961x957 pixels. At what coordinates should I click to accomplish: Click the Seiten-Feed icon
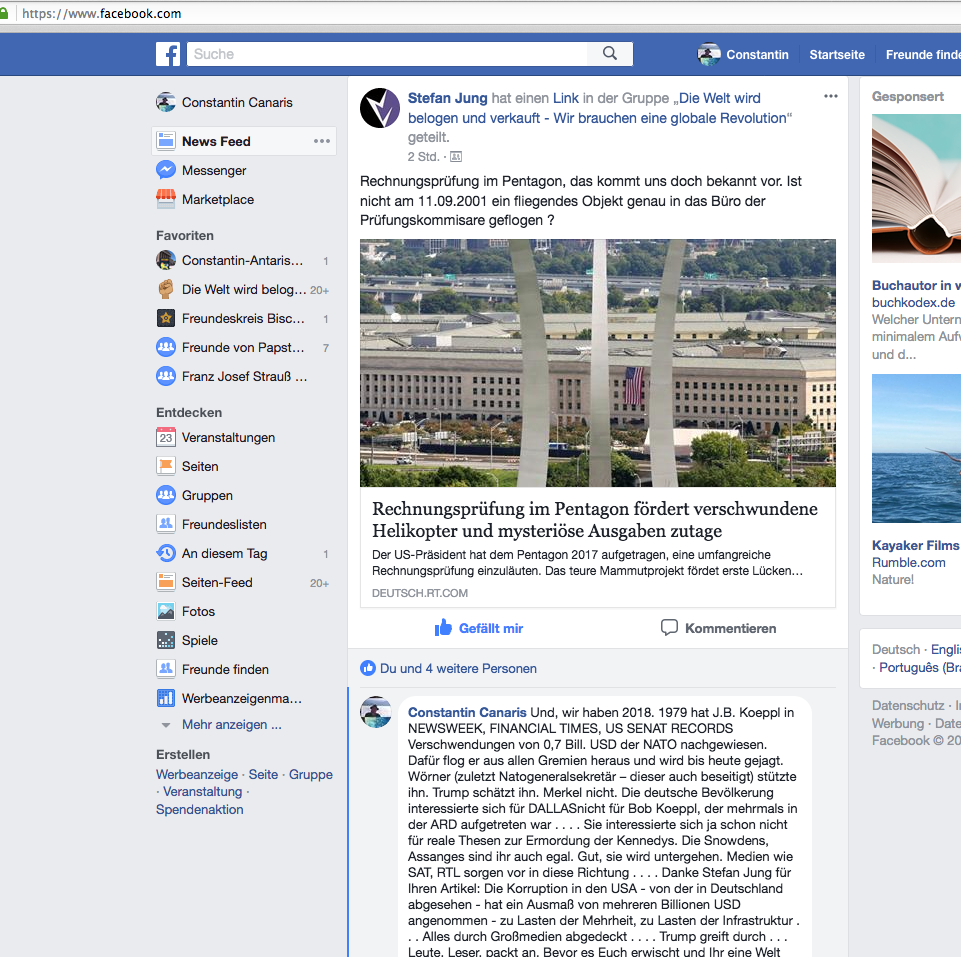coord(165,582)
